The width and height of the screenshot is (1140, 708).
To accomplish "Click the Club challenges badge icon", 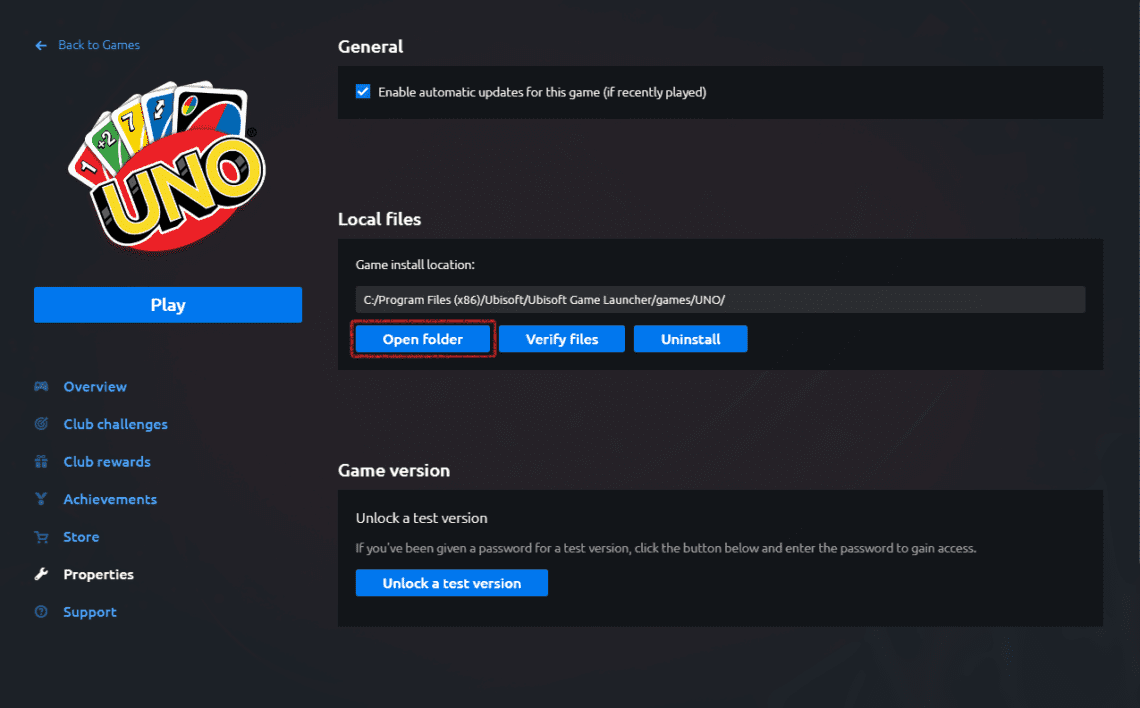I will tap(40, 423).
